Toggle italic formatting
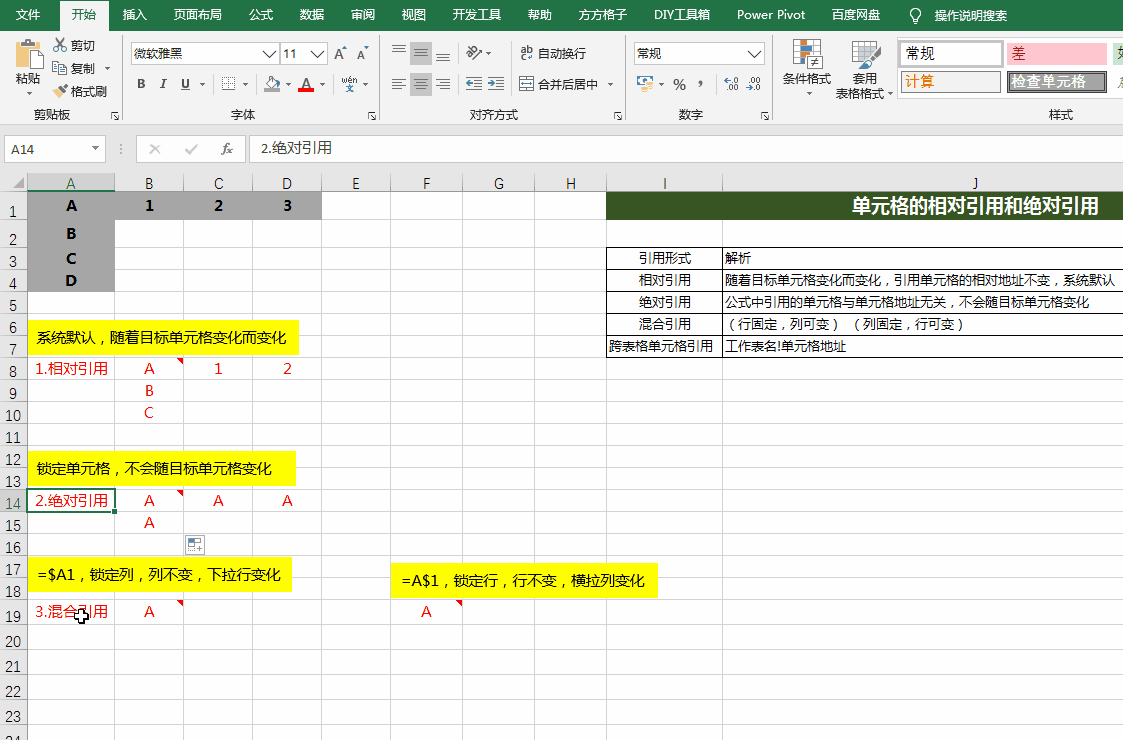1123x740 pixels. point(163,84)
